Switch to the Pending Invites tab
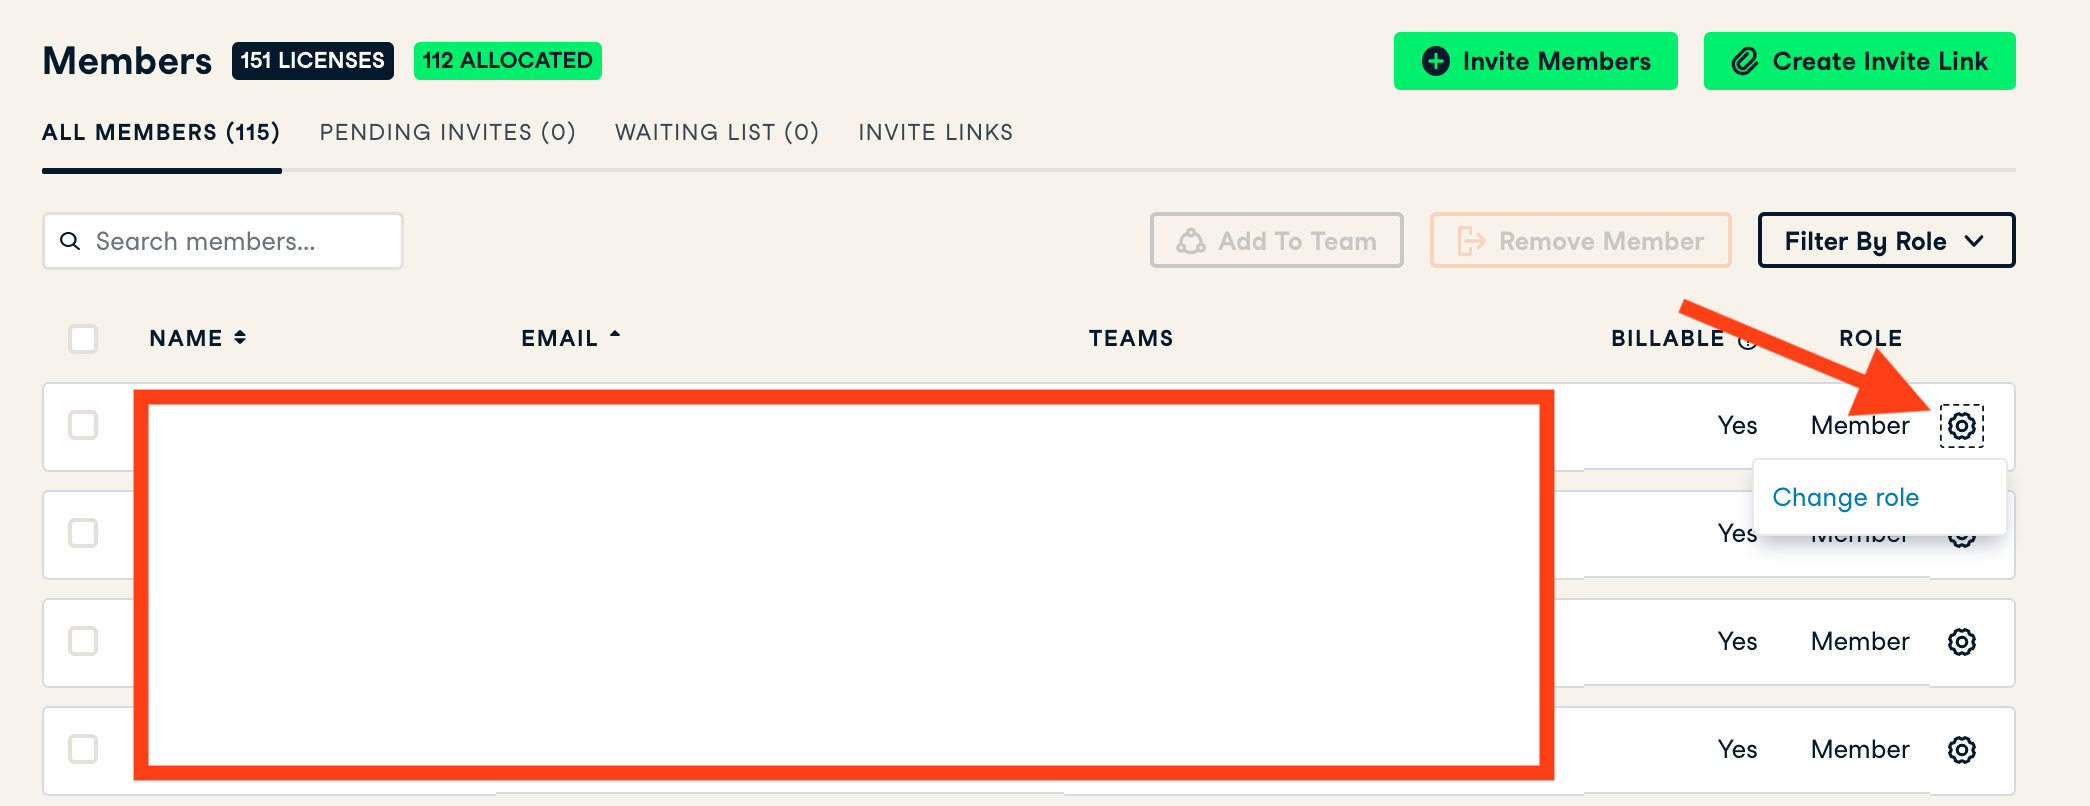The height and width of the screenshot is (806, 2090). (447, 132)
